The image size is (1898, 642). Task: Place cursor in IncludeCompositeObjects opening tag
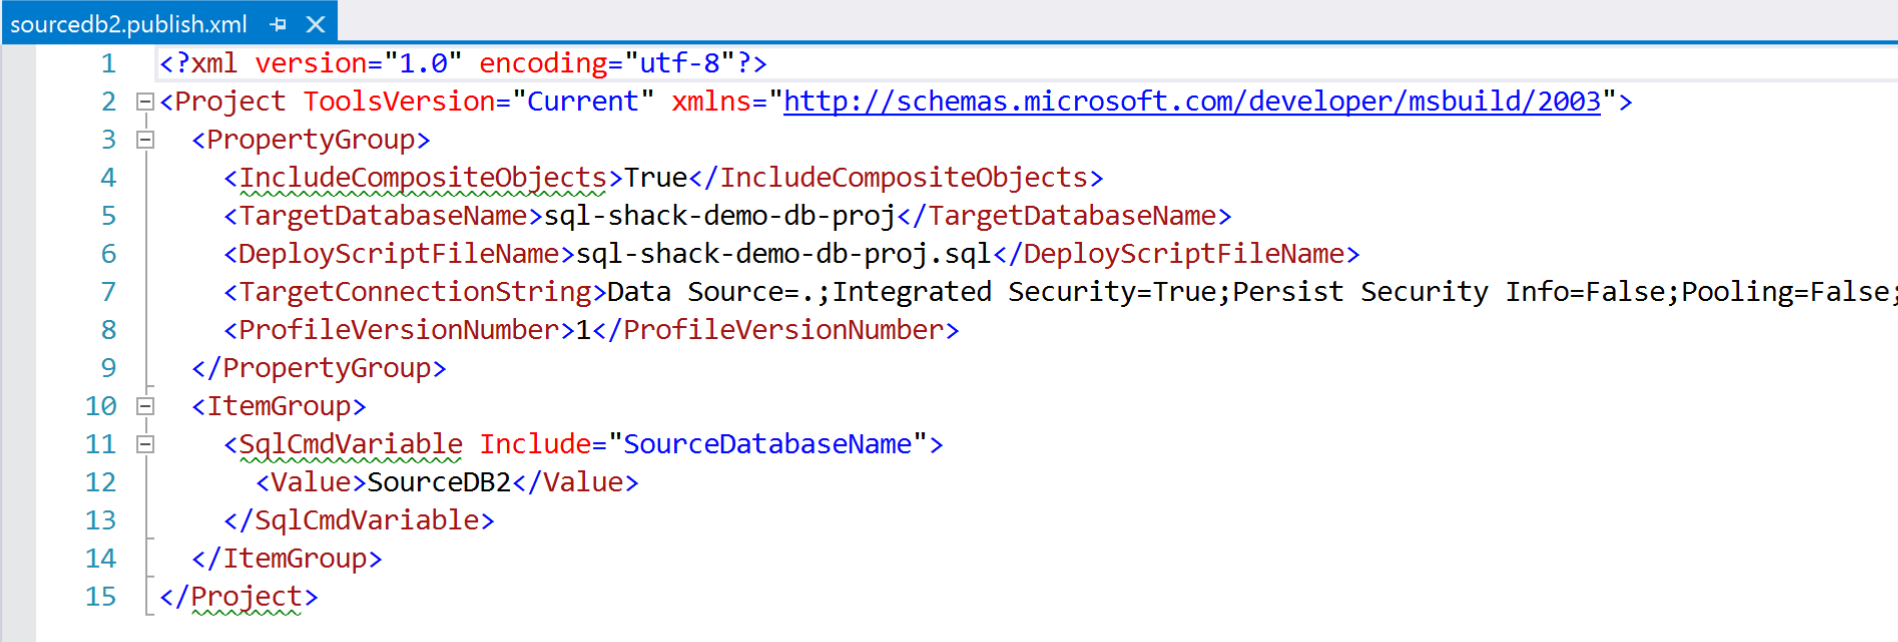[422, 178]
